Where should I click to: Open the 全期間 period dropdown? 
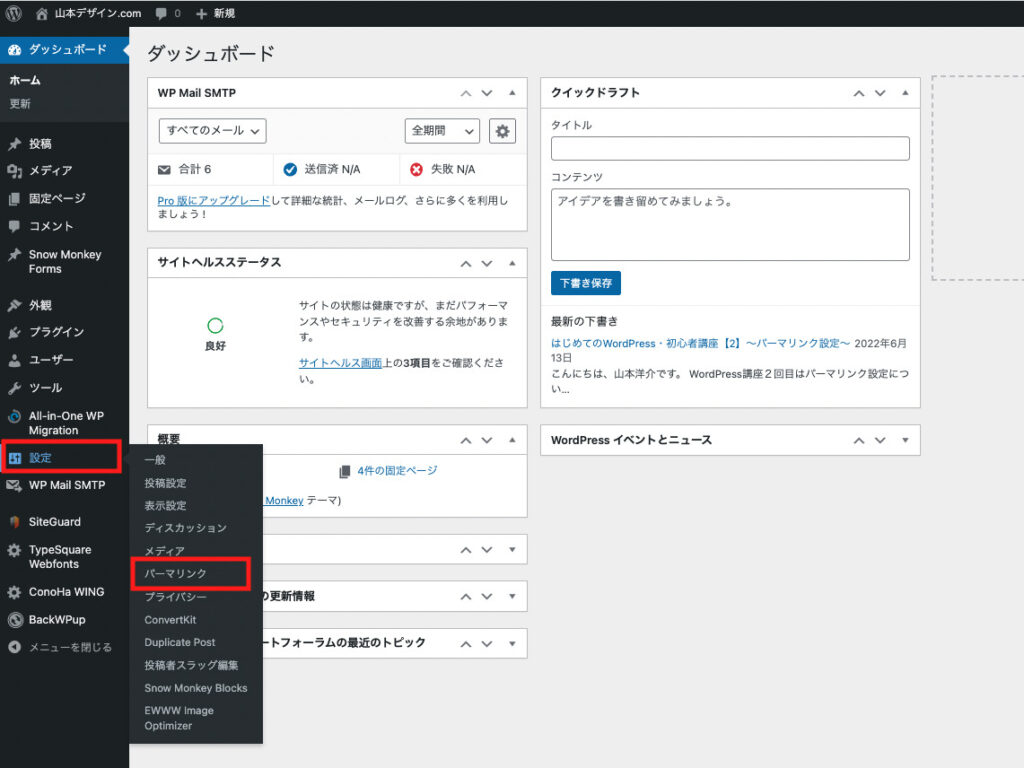click(442, 131)
